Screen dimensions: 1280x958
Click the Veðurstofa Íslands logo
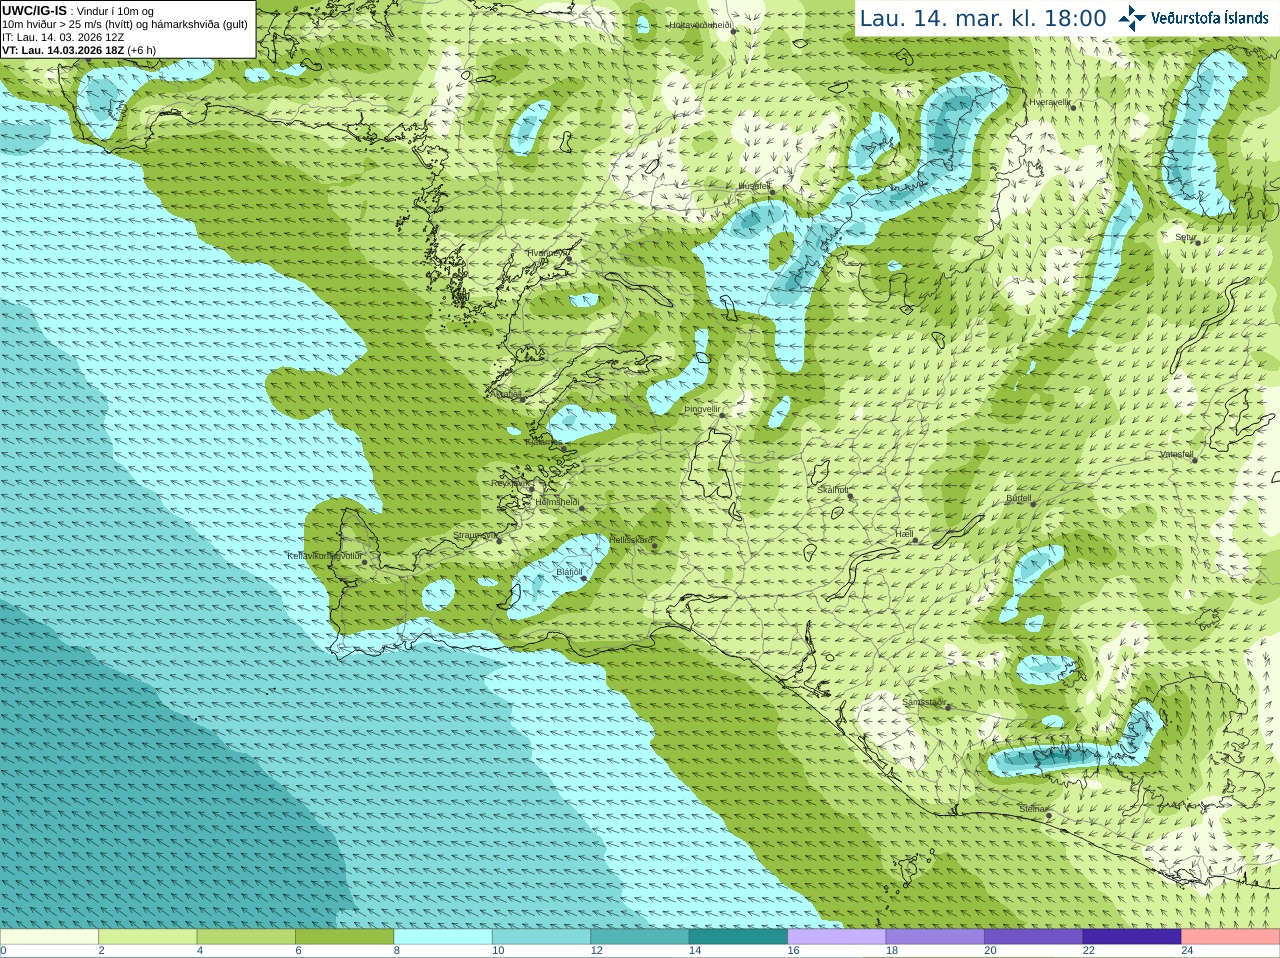pyautogui.click(x=1194, y=18)
